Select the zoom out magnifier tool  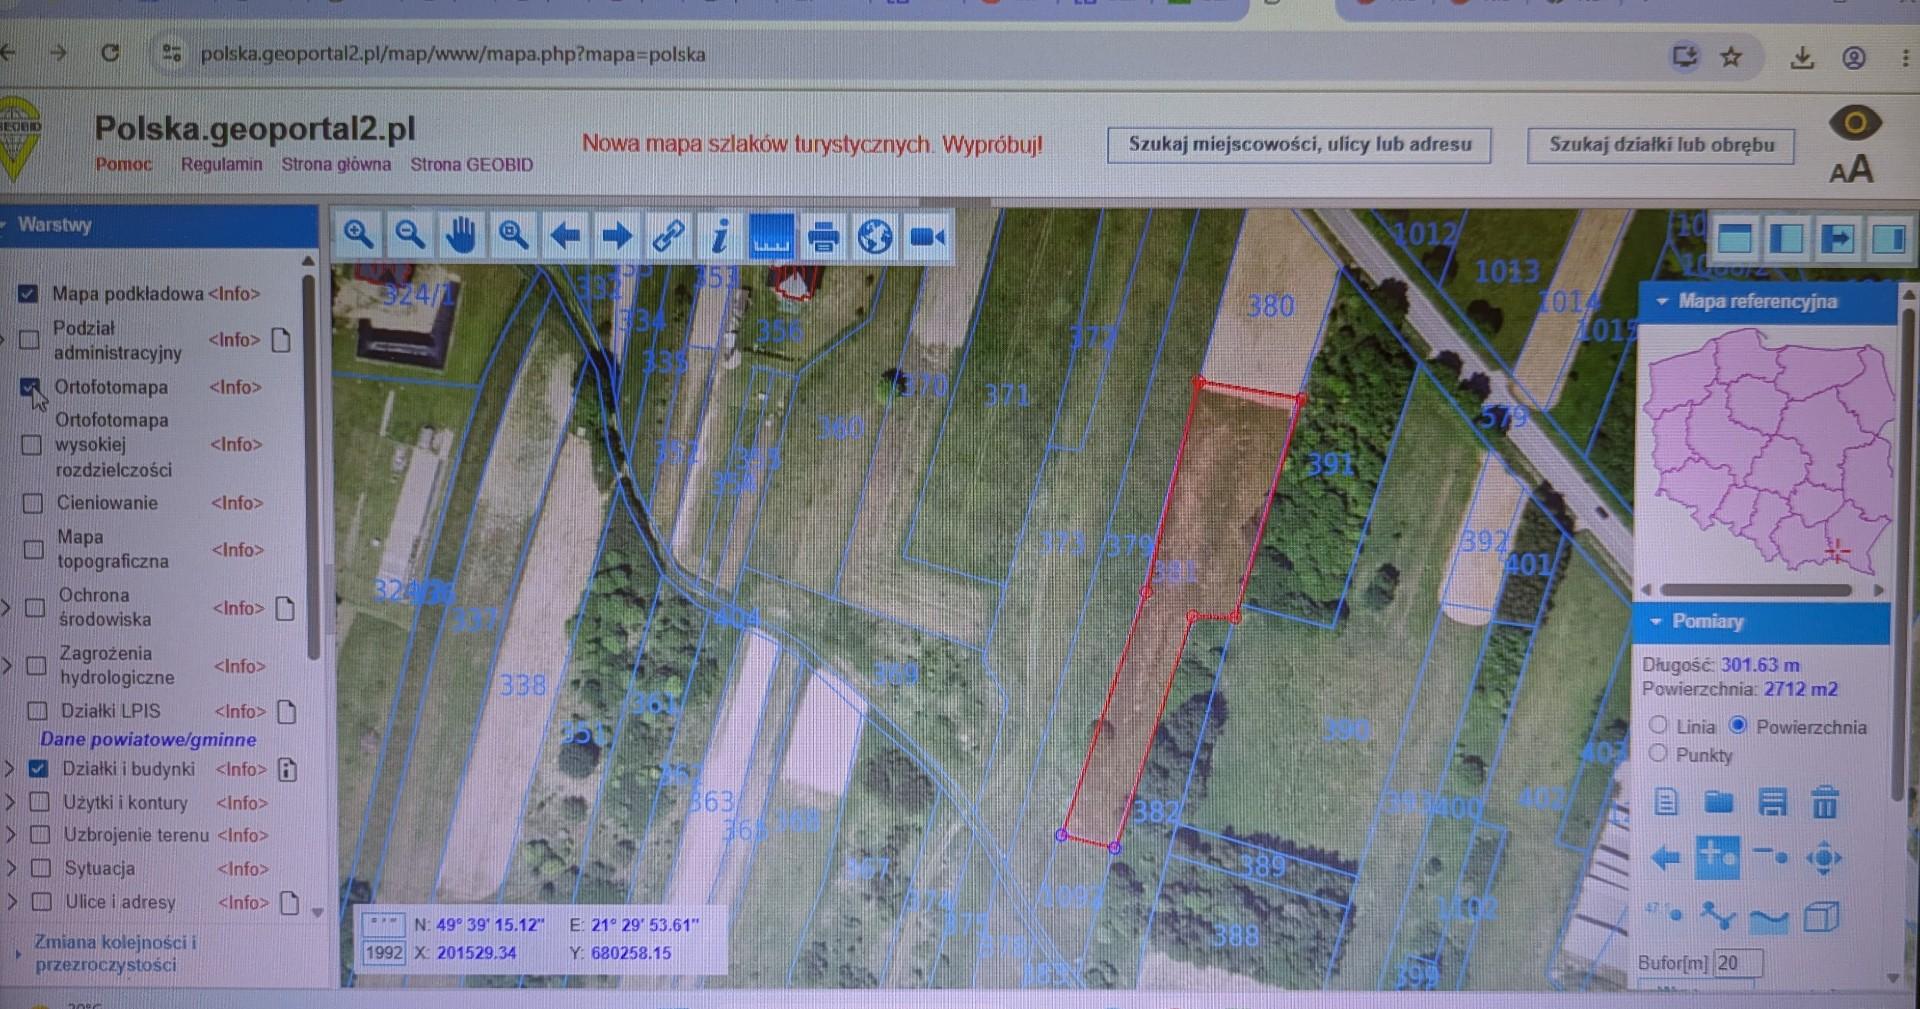pos(410,236)
